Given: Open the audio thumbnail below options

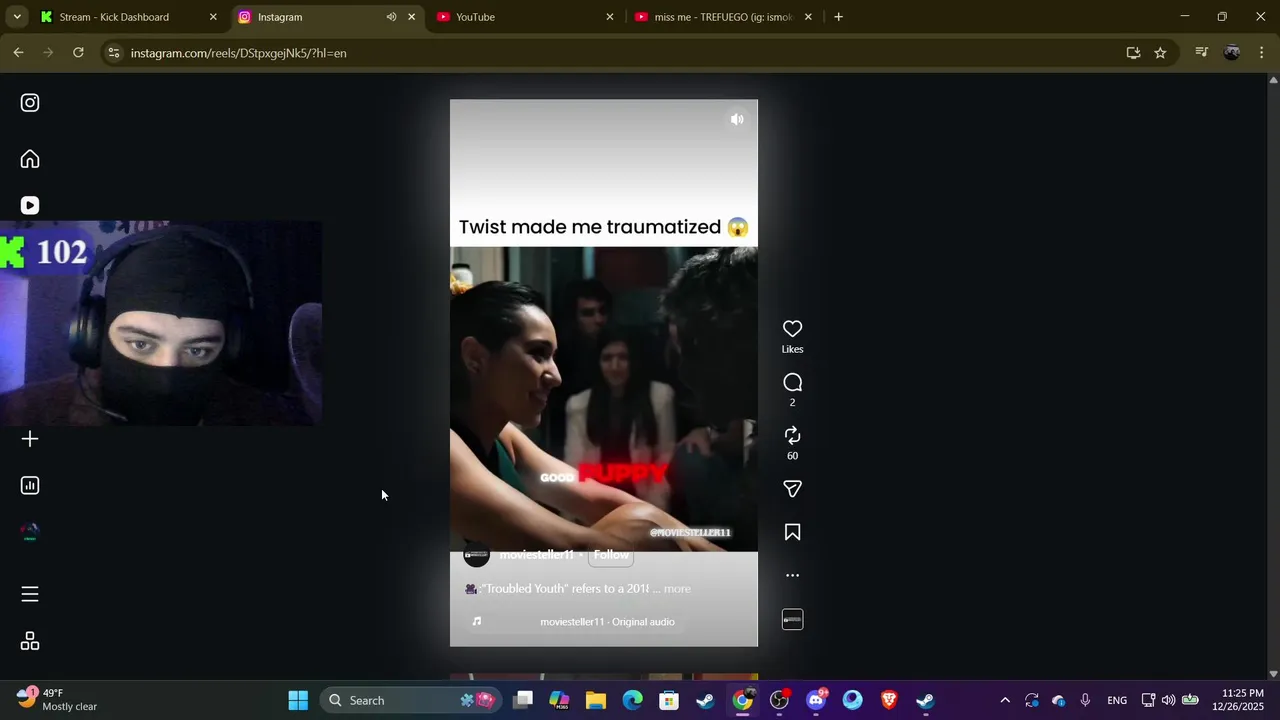Looking at the screenshot, I should pyautogui.click(x=792, y=620).
